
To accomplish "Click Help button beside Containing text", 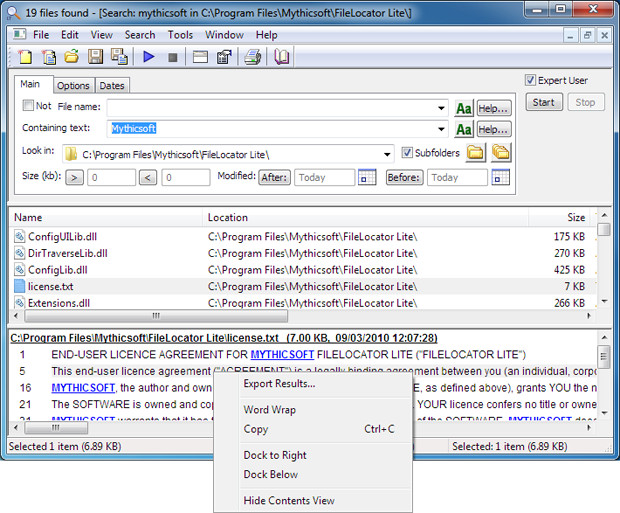I will [x=494, y=129].
